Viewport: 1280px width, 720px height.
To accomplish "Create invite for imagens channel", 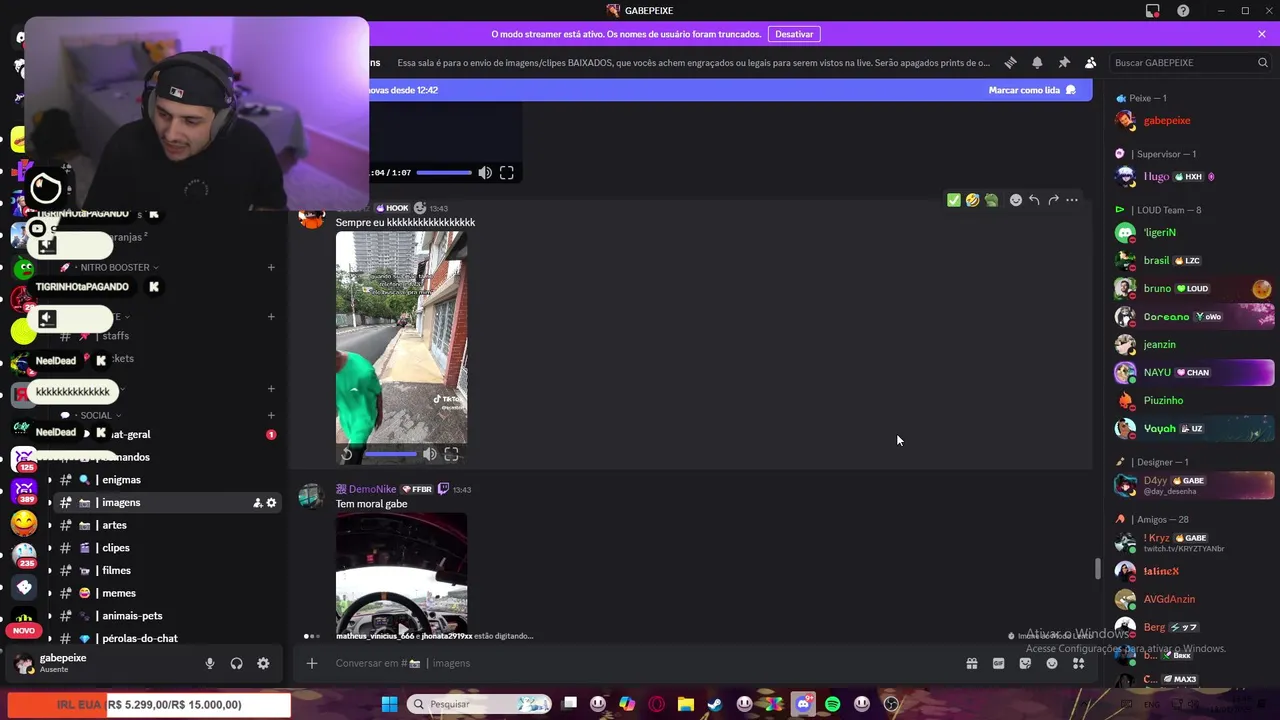I will coord(257,503).
